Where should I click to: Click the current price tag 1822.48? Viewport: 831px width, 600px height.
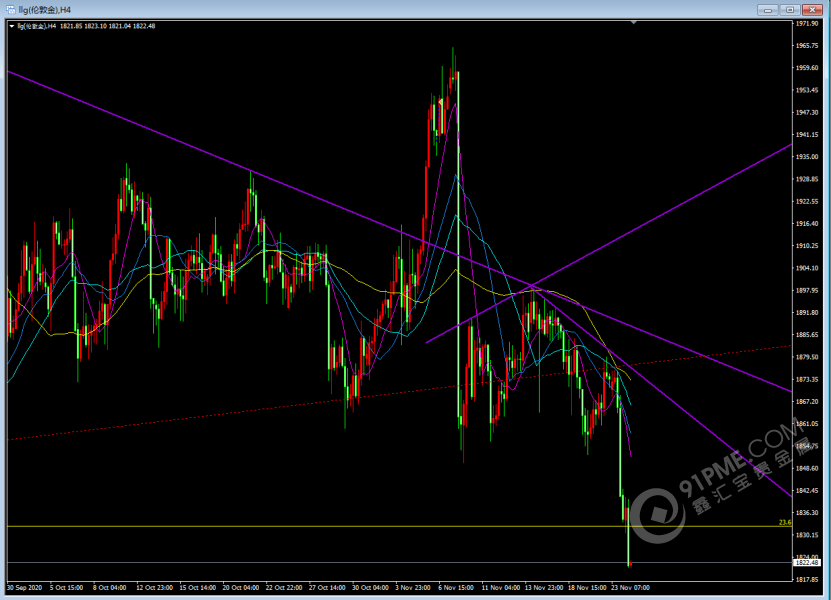click(807, 563)
